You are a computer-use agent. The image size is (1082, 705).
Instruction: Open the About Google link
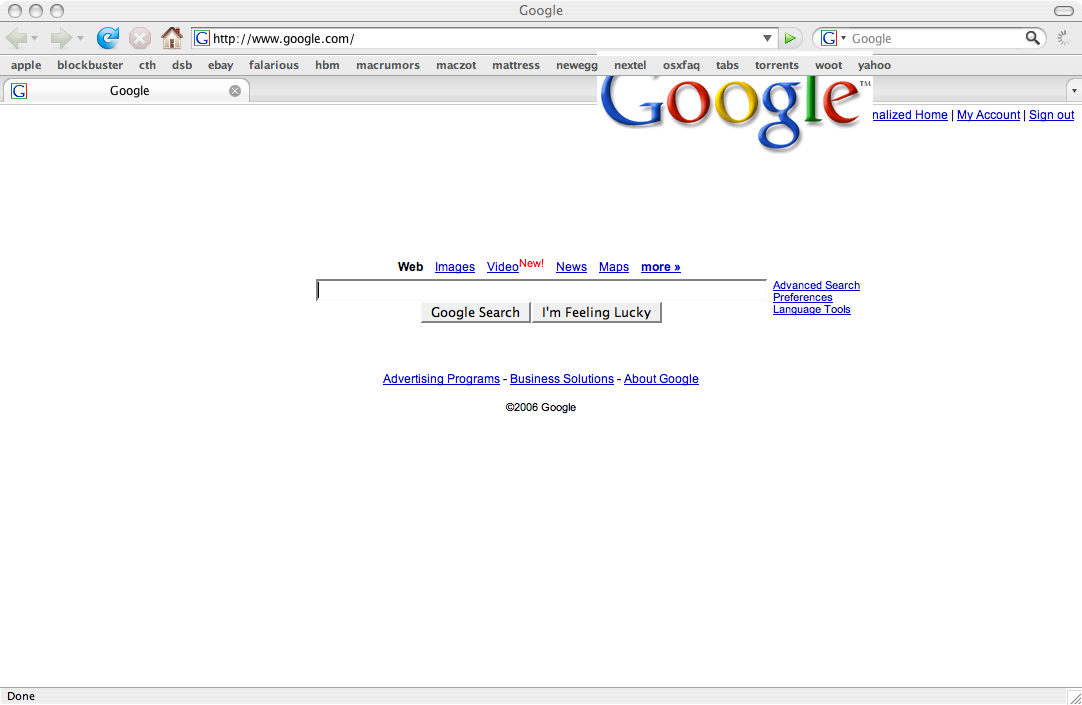[x=661, y=379]
